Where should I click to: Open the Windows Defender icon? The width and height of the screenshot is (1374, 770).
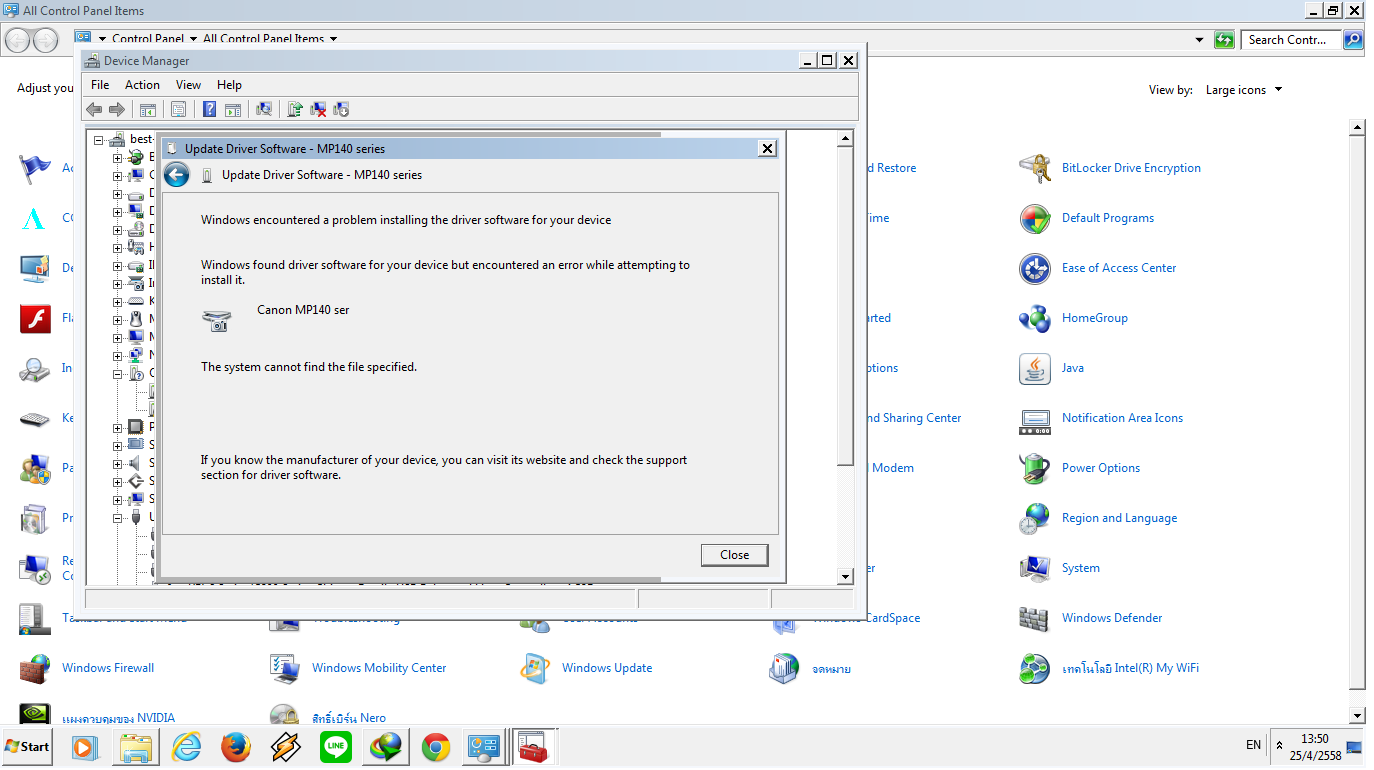1035,618
